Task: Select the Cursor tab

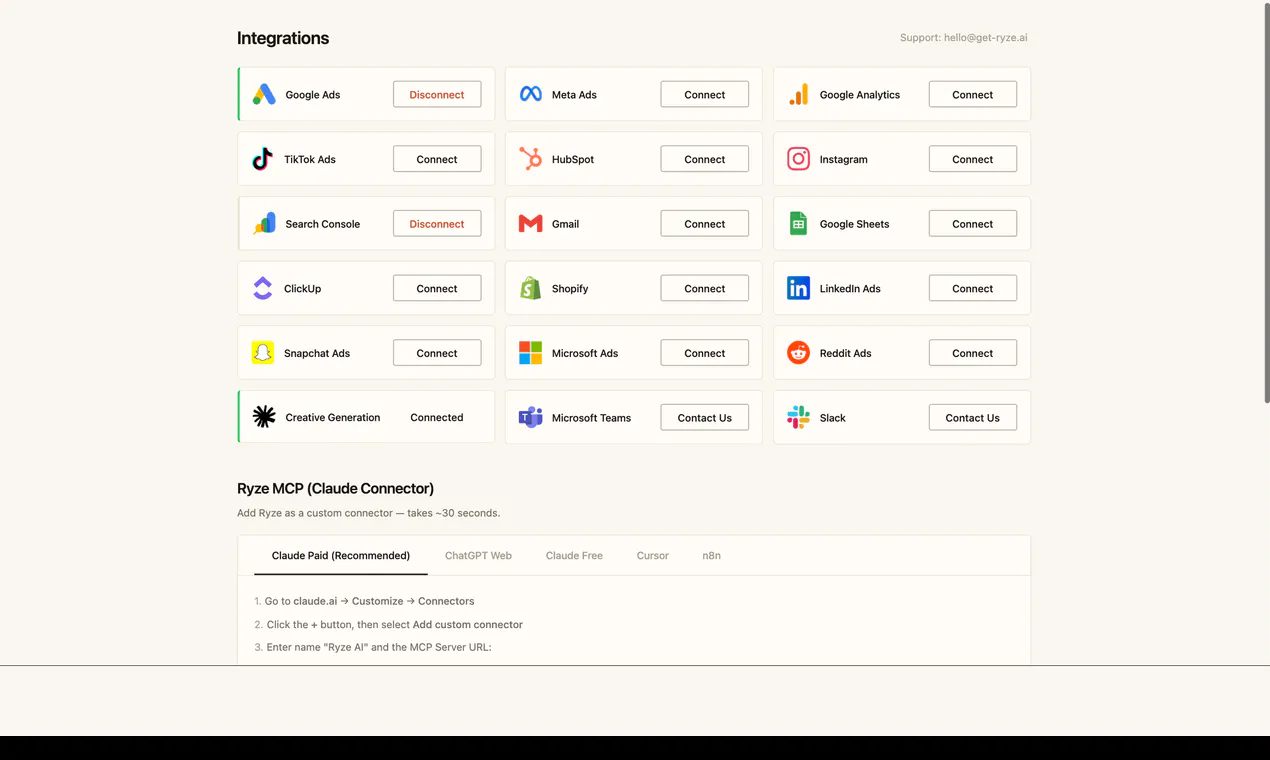Action: tap(653, 555)
